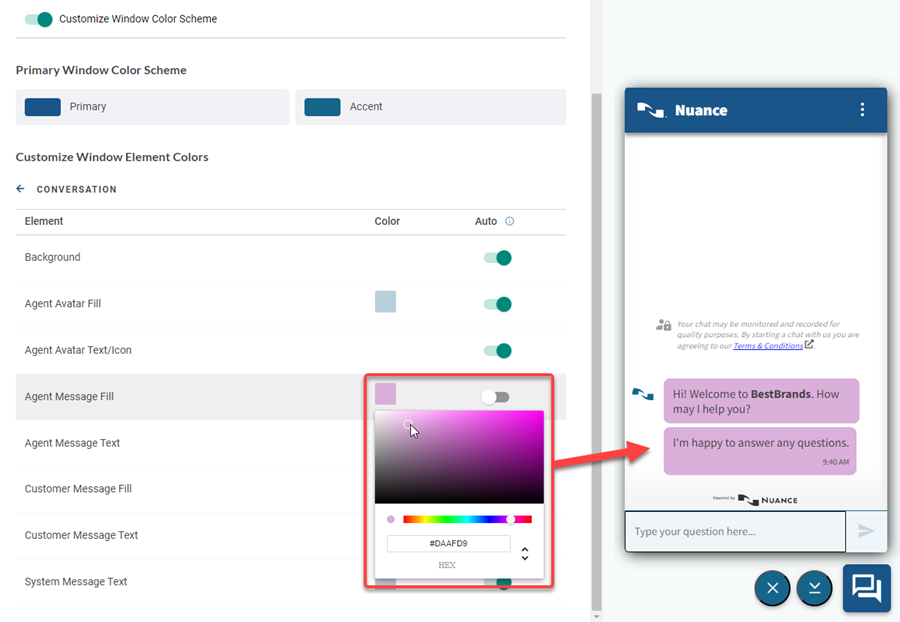Click the send message arrow icon
Viewport: 900px width, 622px height.
point(866,532)
